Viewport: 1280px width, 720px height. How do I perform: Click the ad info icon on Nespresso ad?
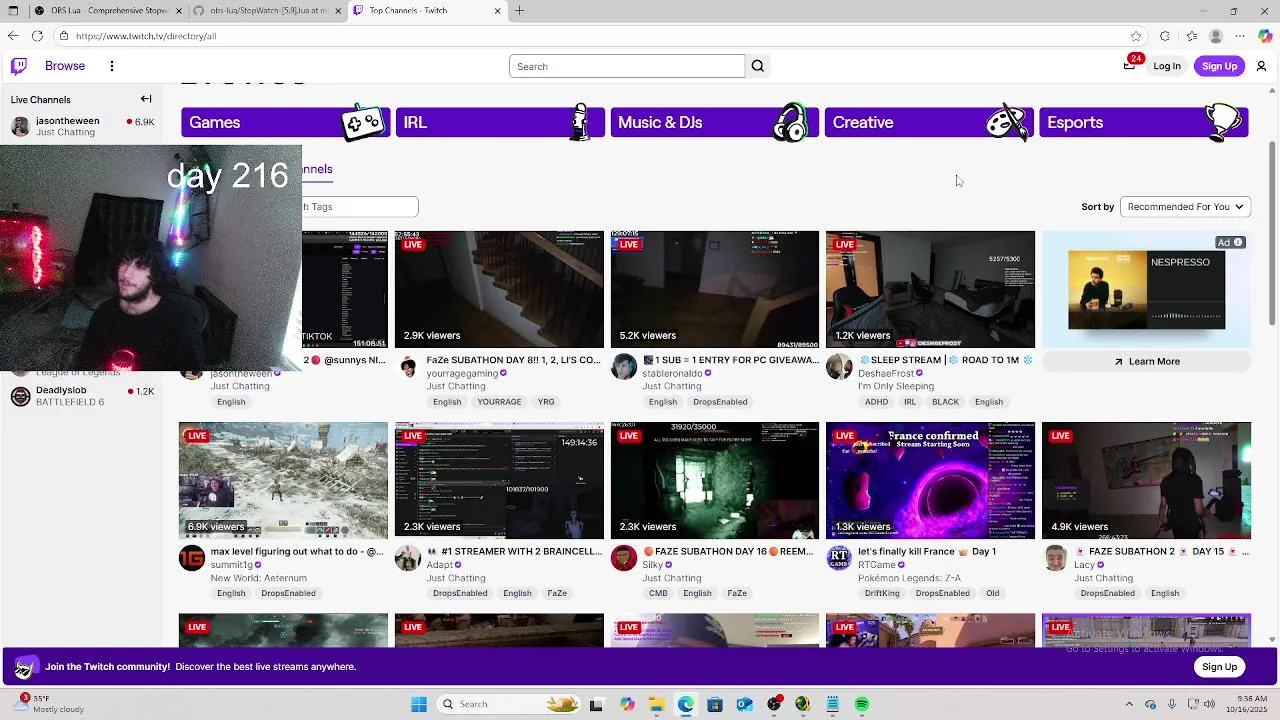(1238, 242)
